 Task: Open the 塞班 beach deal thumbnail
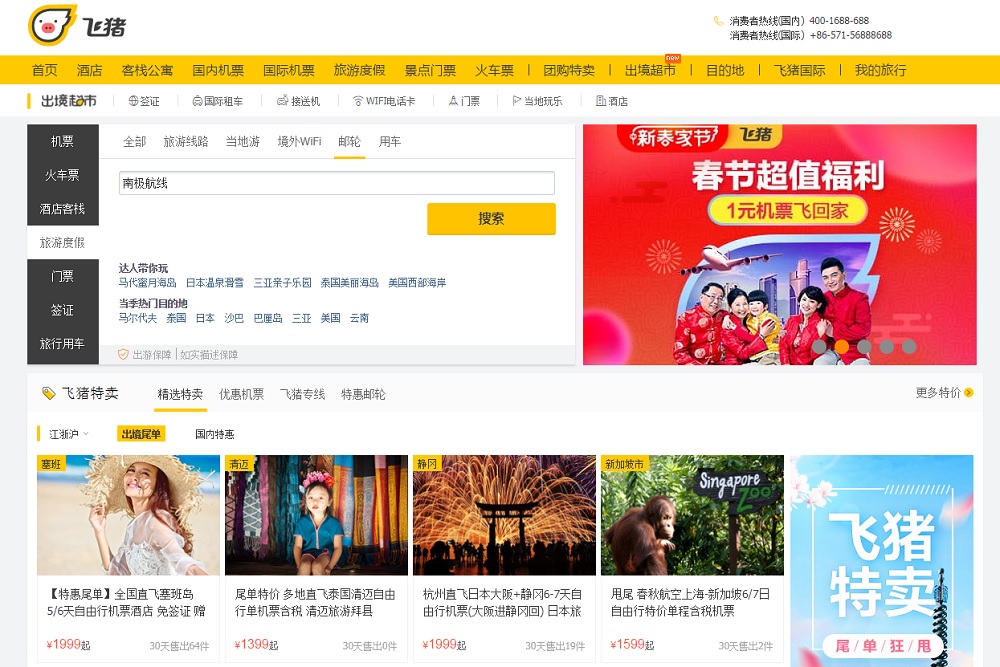[128, 515]
